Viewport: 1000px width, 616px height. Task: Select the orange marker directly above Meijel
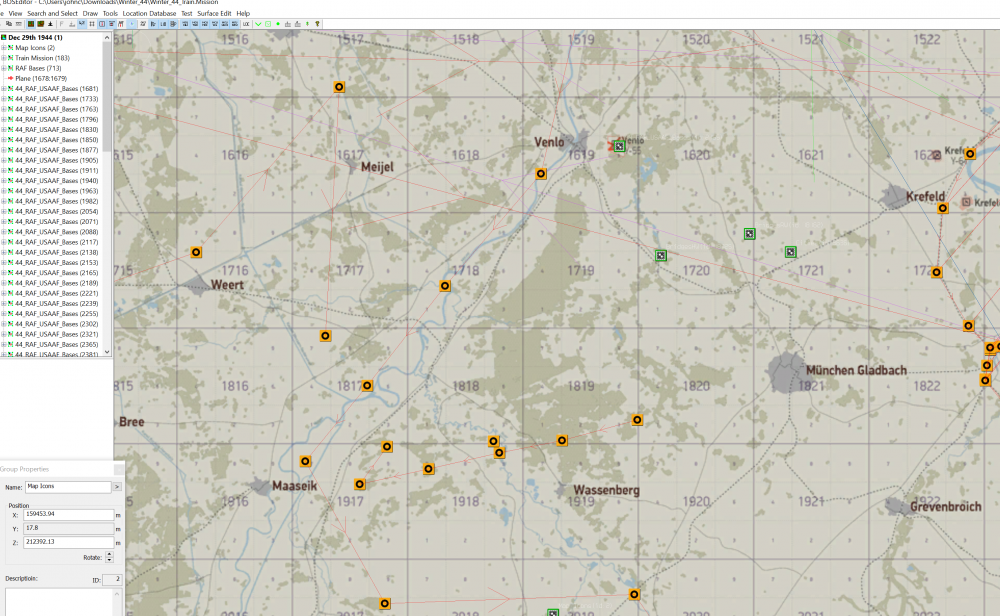pyautogui.click(x=339, y=87)
